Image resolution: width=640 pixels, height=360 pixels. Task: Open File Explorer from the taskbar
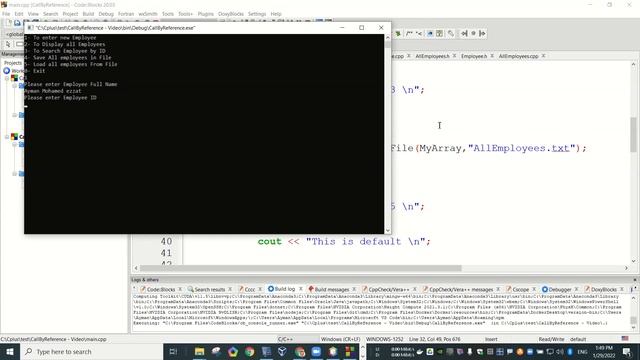[x=199, y=351]
